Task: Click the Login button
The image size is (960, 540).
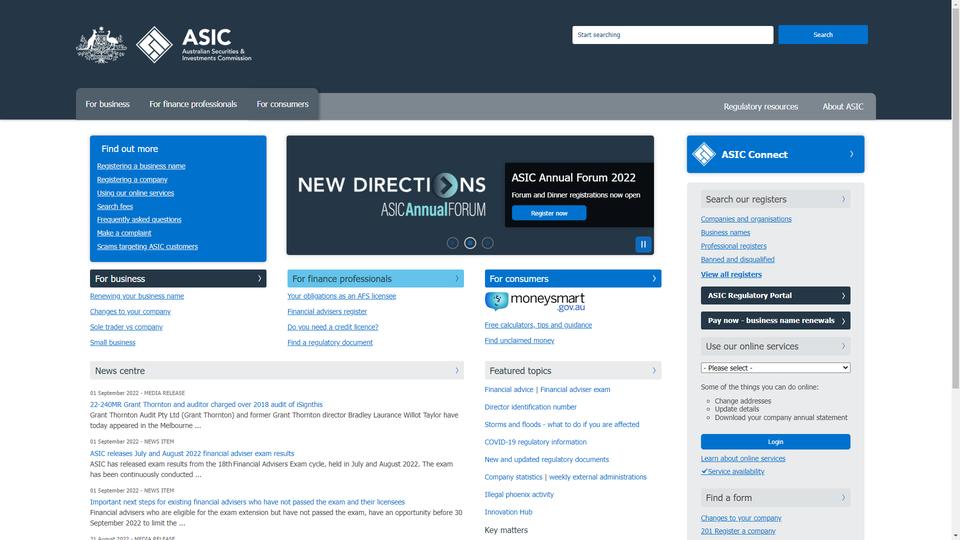Action: (x=775, y=441)
